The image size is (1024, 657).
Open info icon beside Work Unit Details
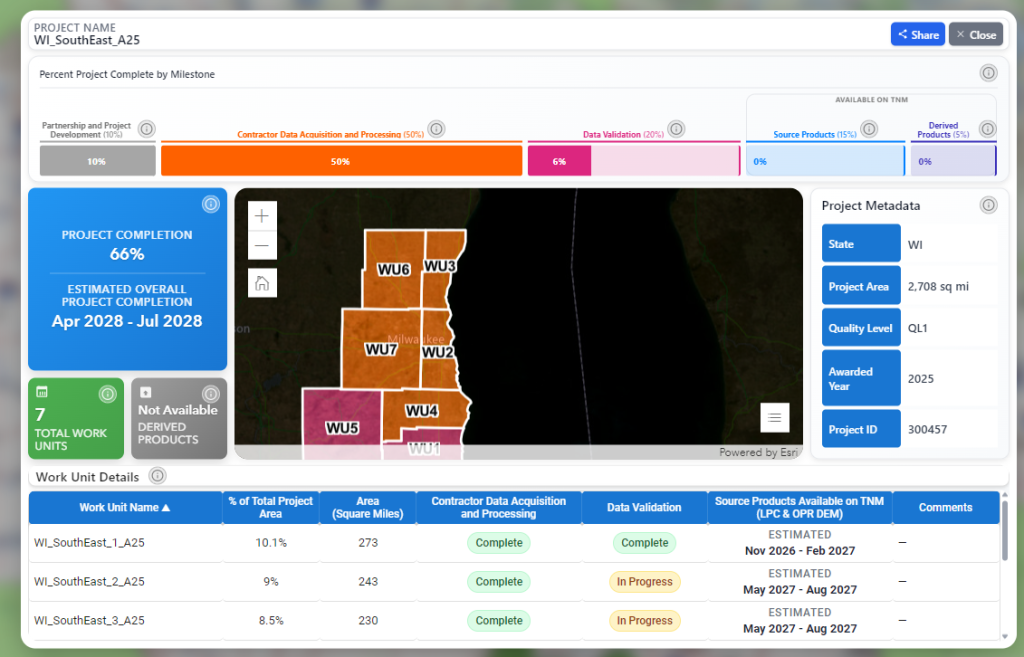click(157, 476)
